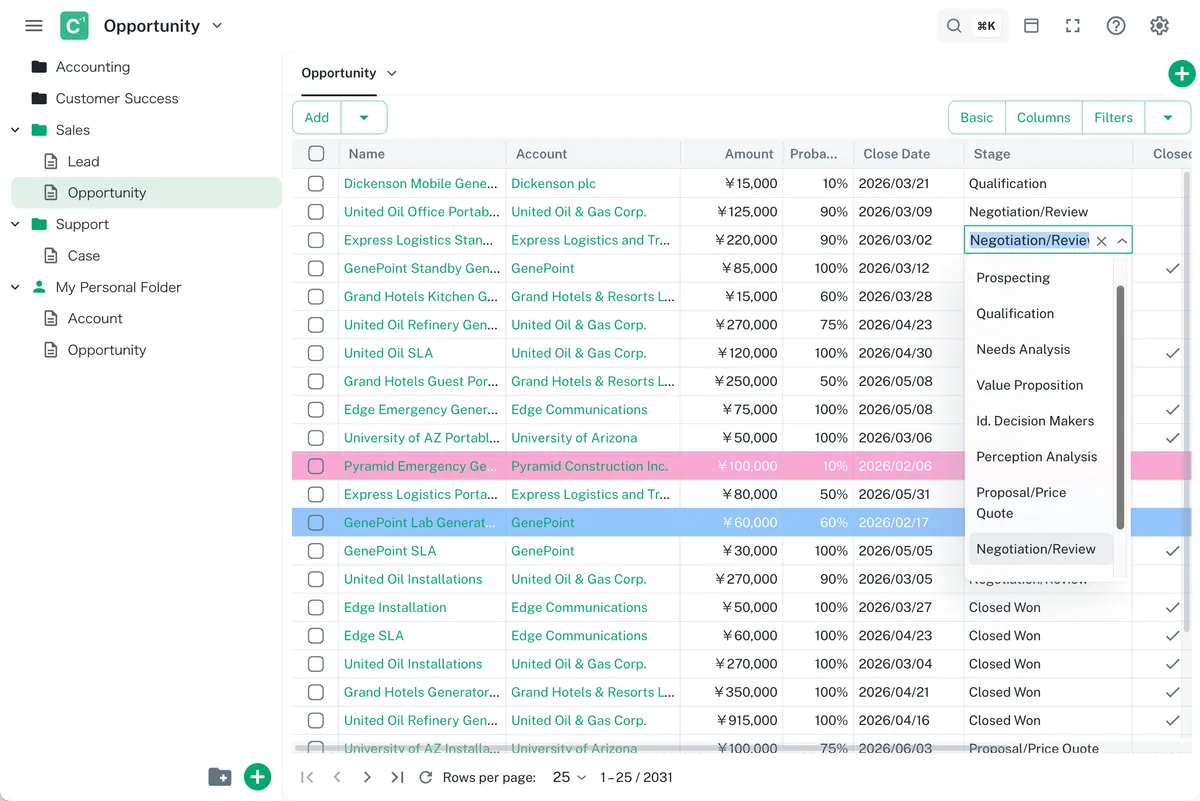Viewport: 1200px width, 801px height.
Task: Clear the Stage field with X icon
Action: [x=1101, y=241]
